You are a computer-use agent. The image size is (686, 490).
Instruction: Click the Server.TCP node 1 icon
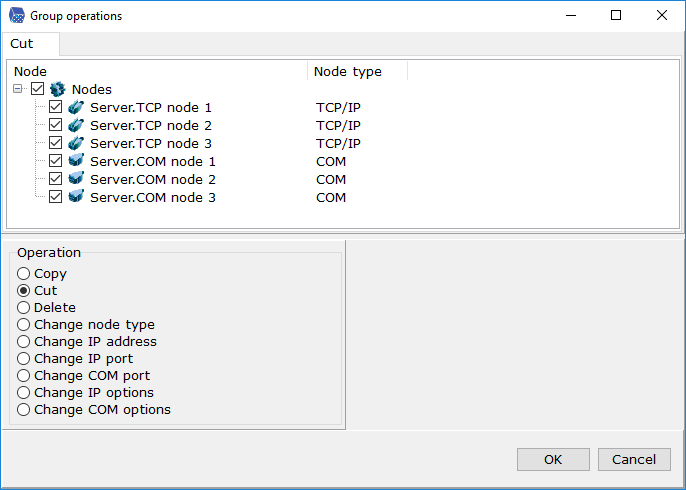pyautogui.click(x=76, y=107)
